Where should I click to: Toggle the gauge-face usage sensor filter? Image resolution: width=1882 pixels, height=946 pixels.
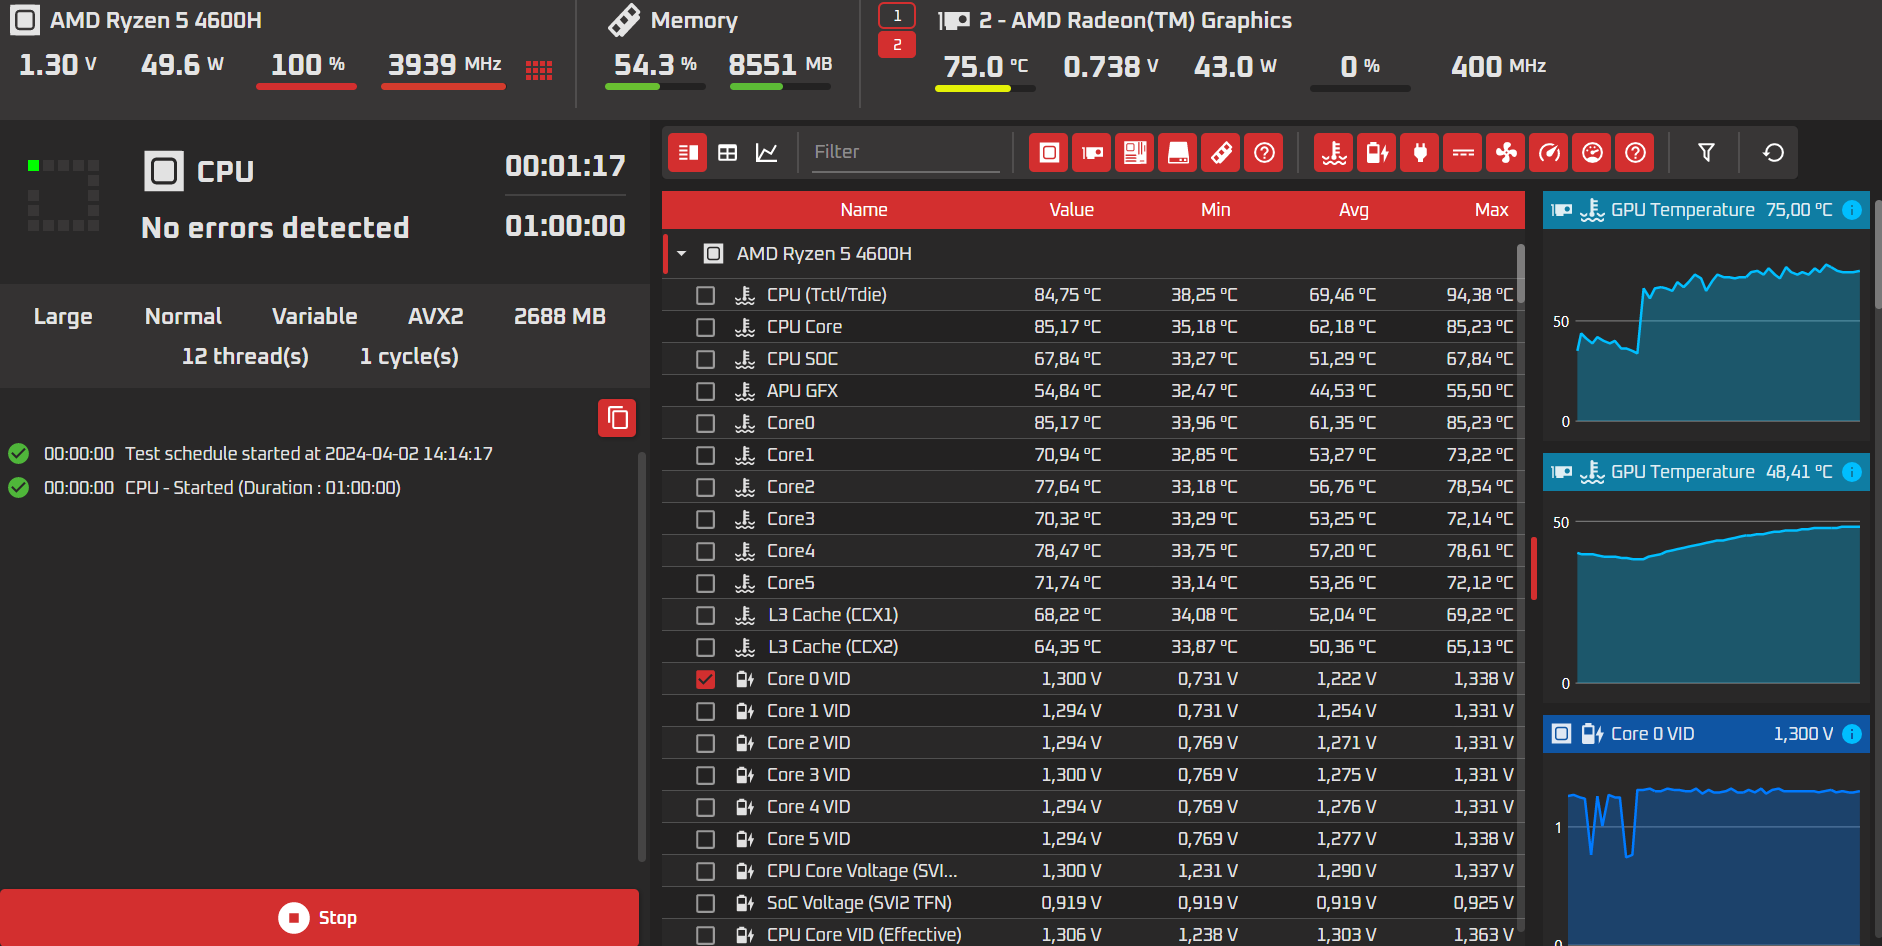(1592, 152)
